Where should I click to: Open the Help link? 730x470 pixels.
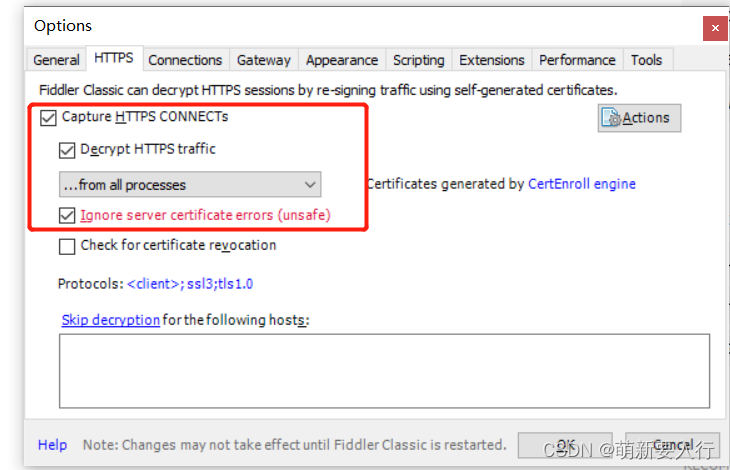click(52, 445)
